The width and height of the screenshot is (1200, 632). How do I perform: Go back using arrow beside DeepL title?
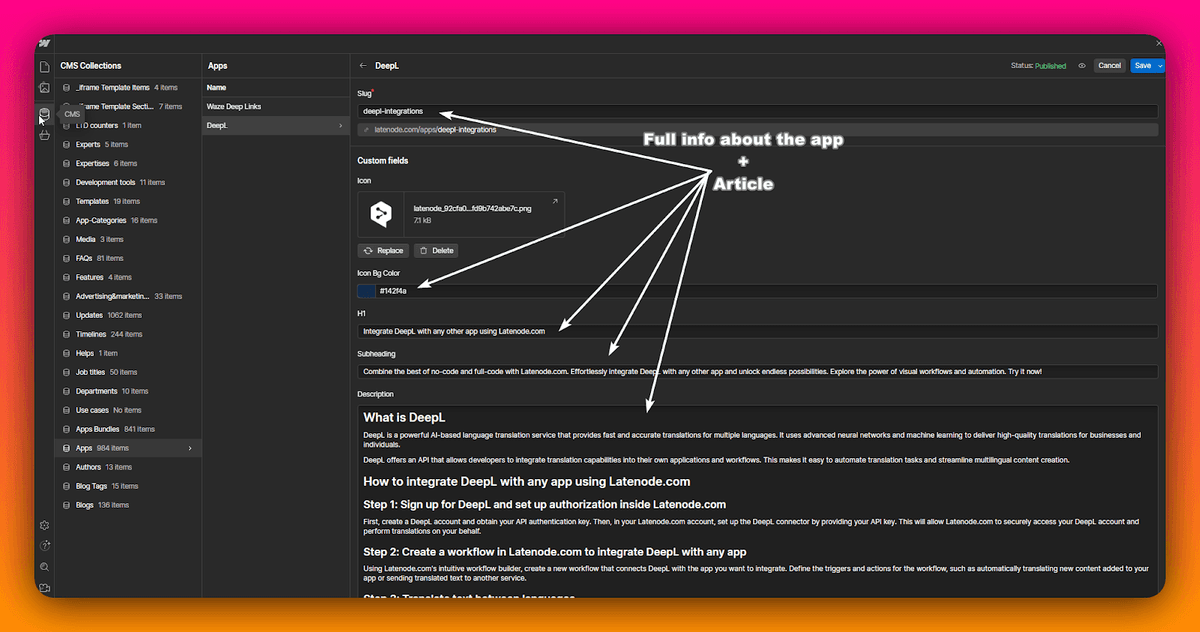click(x=363, y=66)
